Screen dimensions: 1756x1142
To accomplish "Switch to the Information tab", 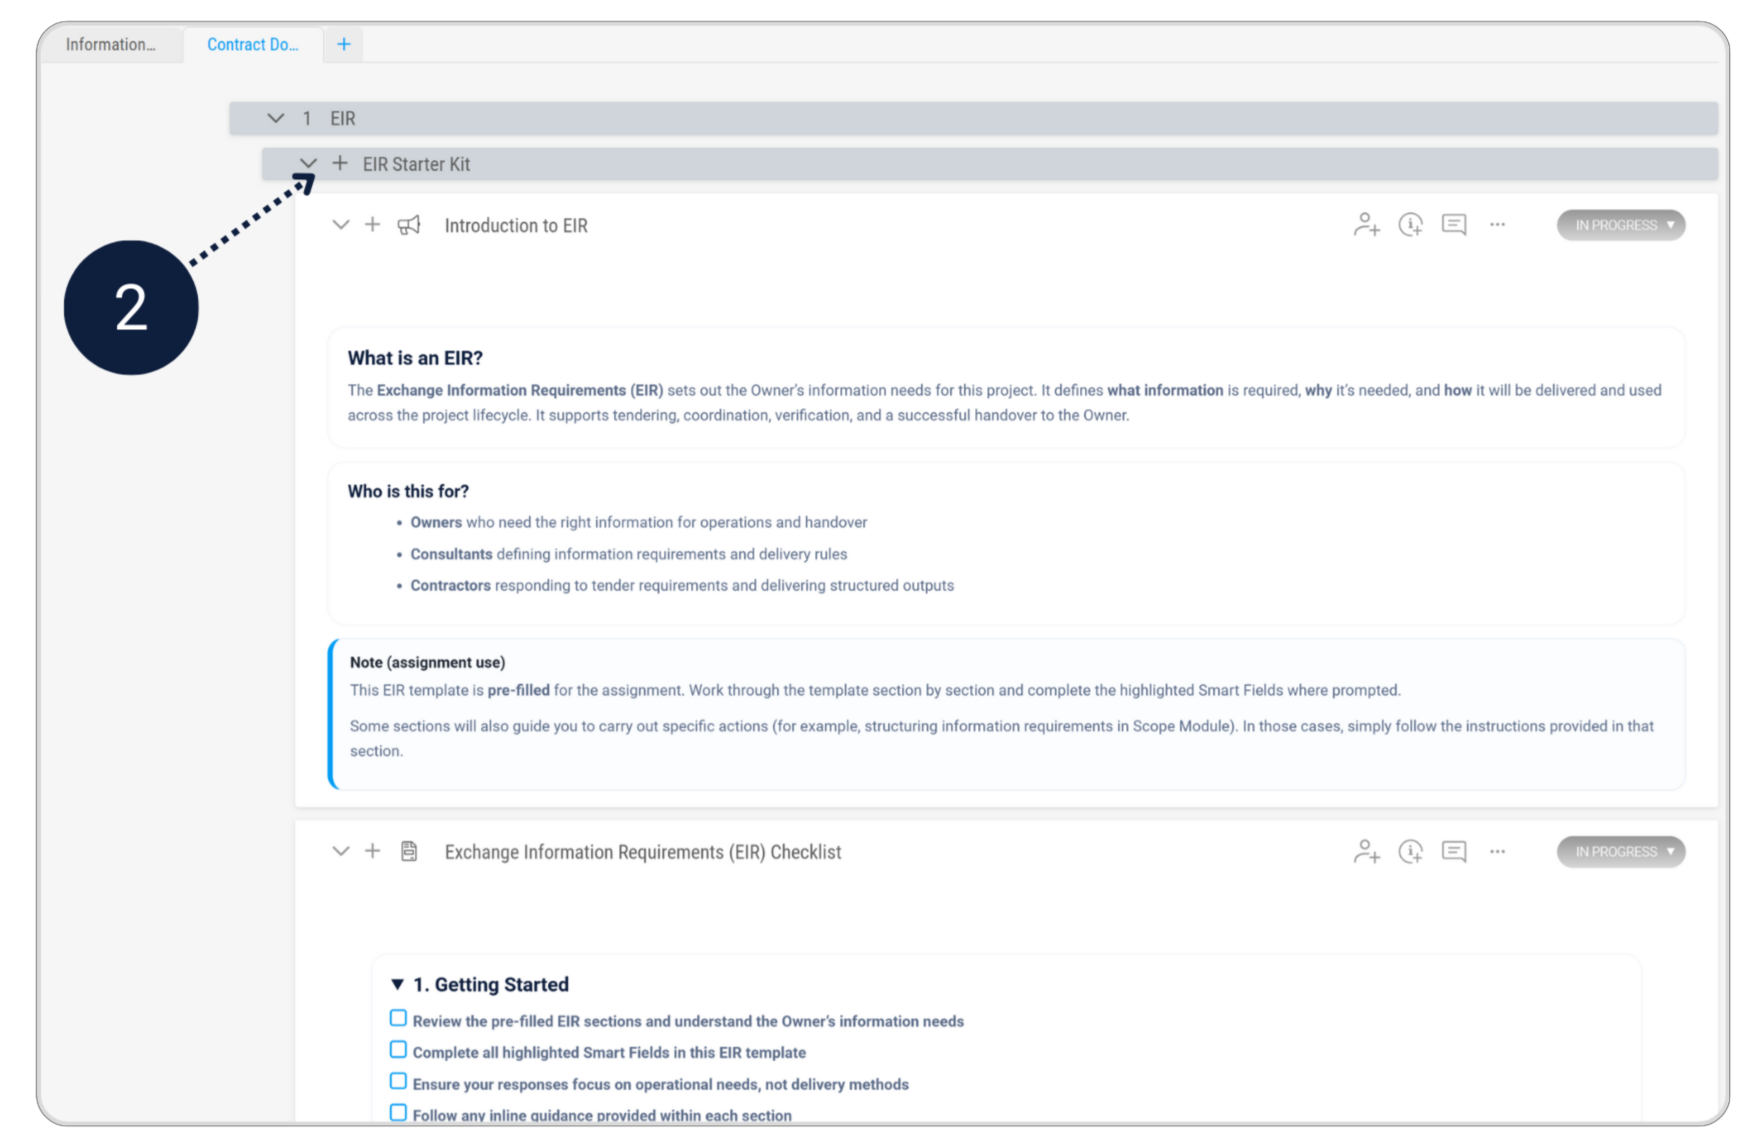I will click(110, 44).
